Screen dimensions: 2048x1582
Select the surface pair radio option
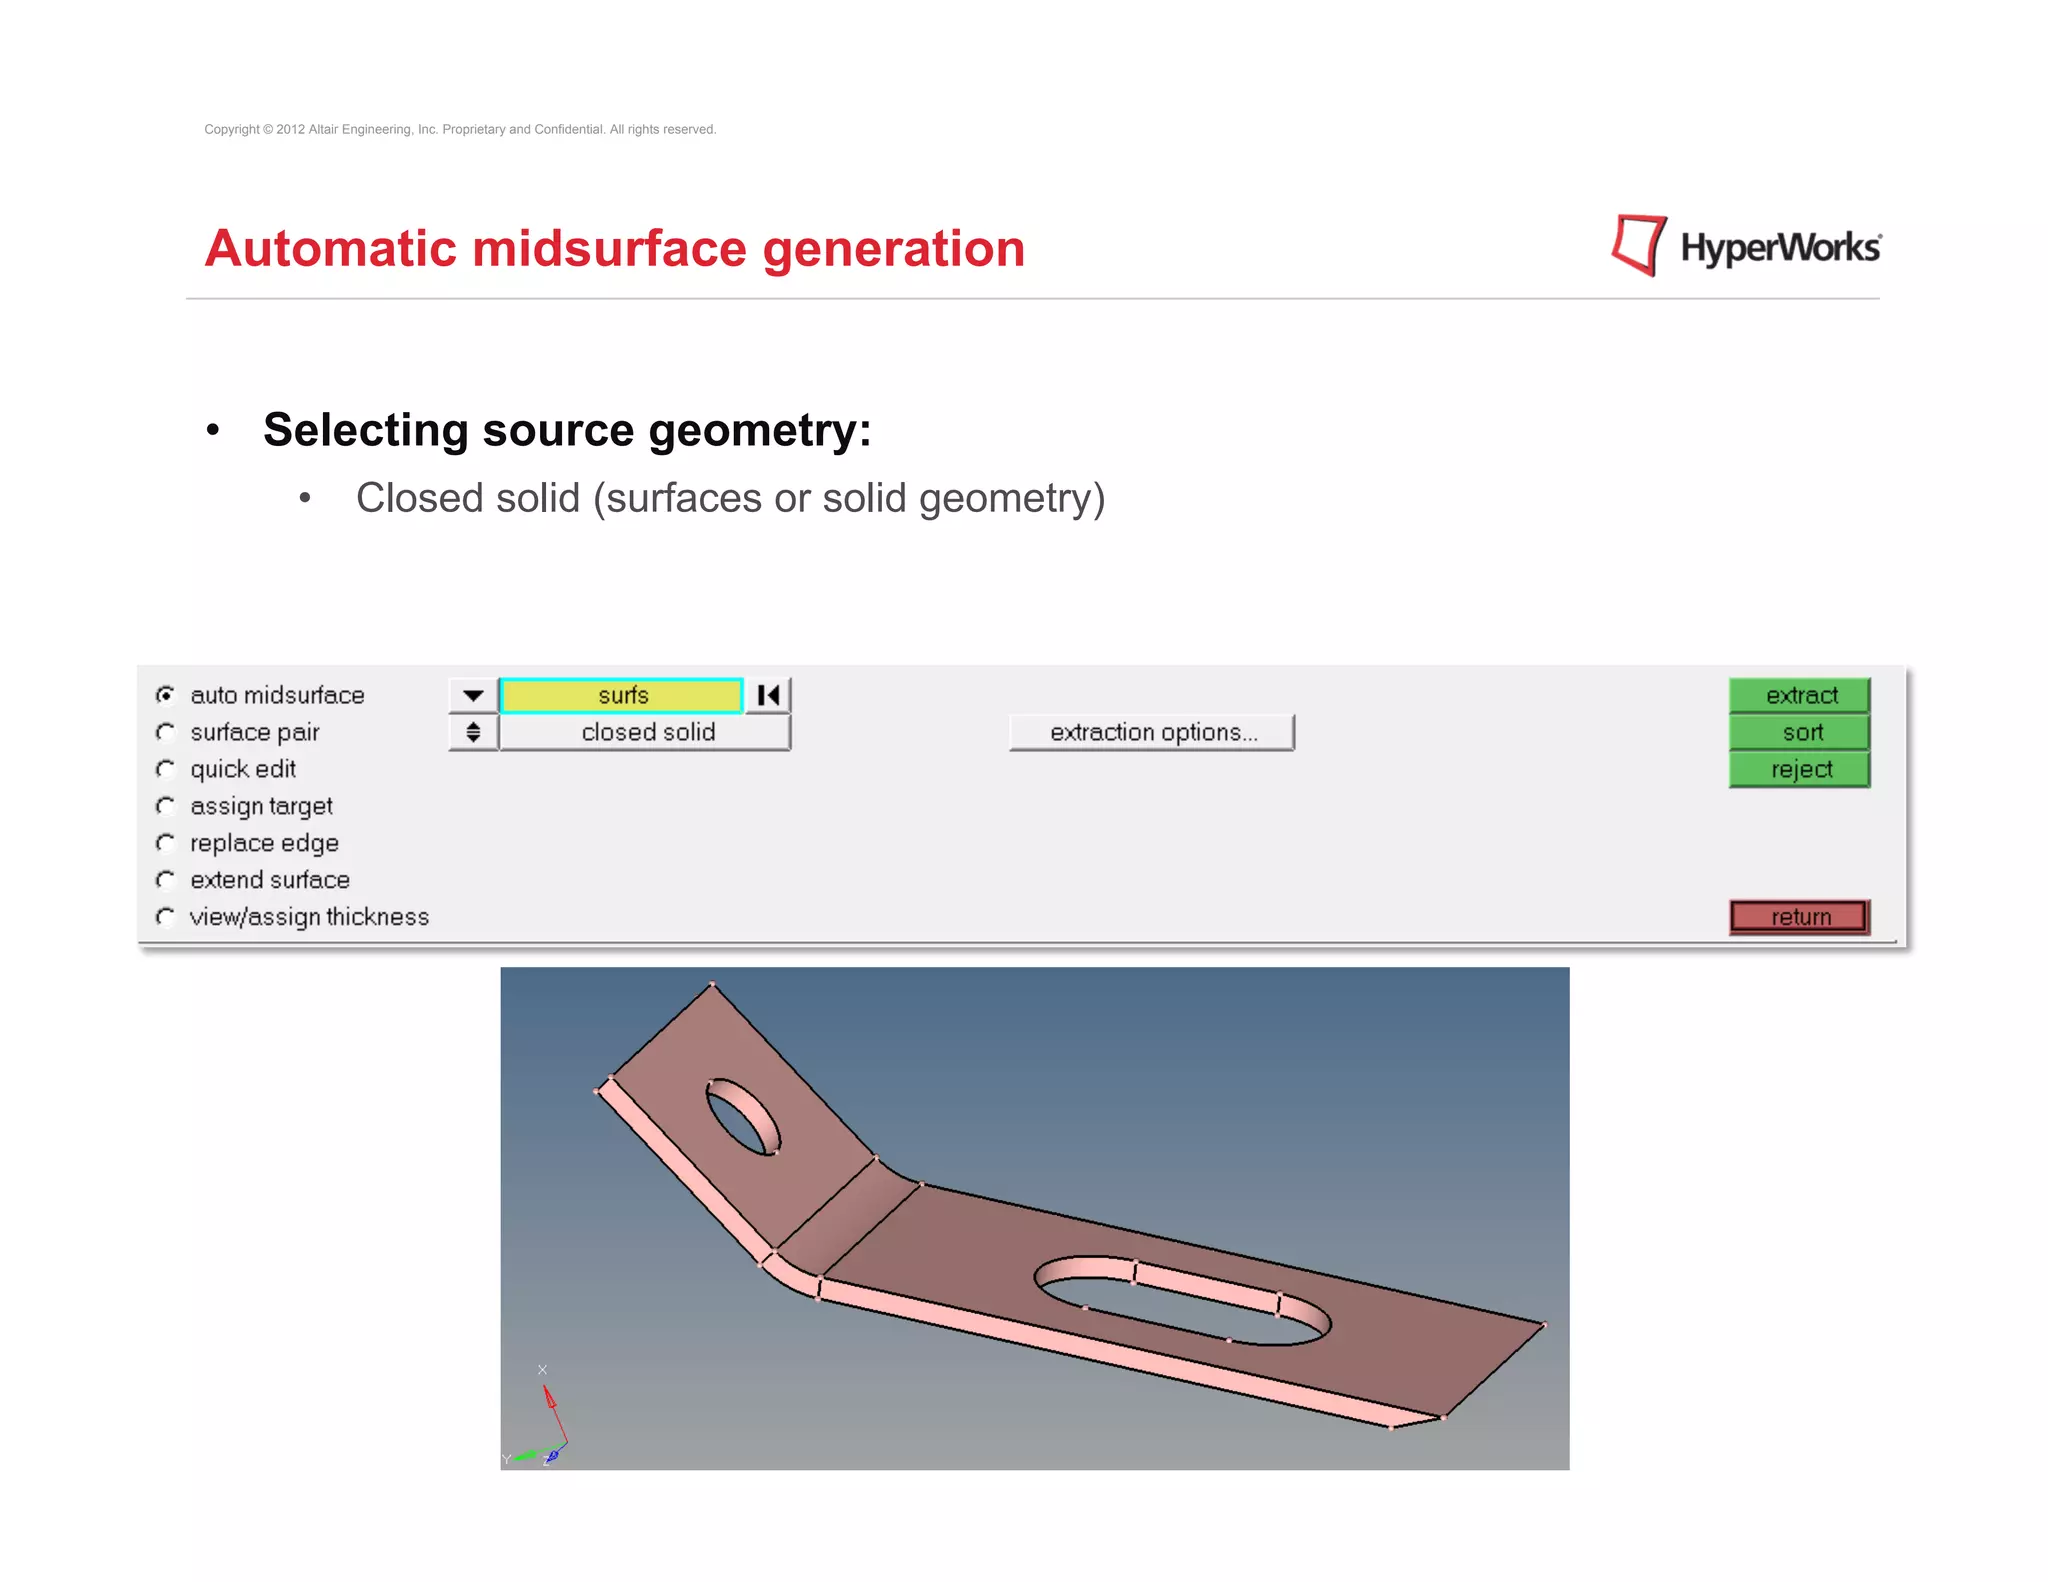point(166,732)
